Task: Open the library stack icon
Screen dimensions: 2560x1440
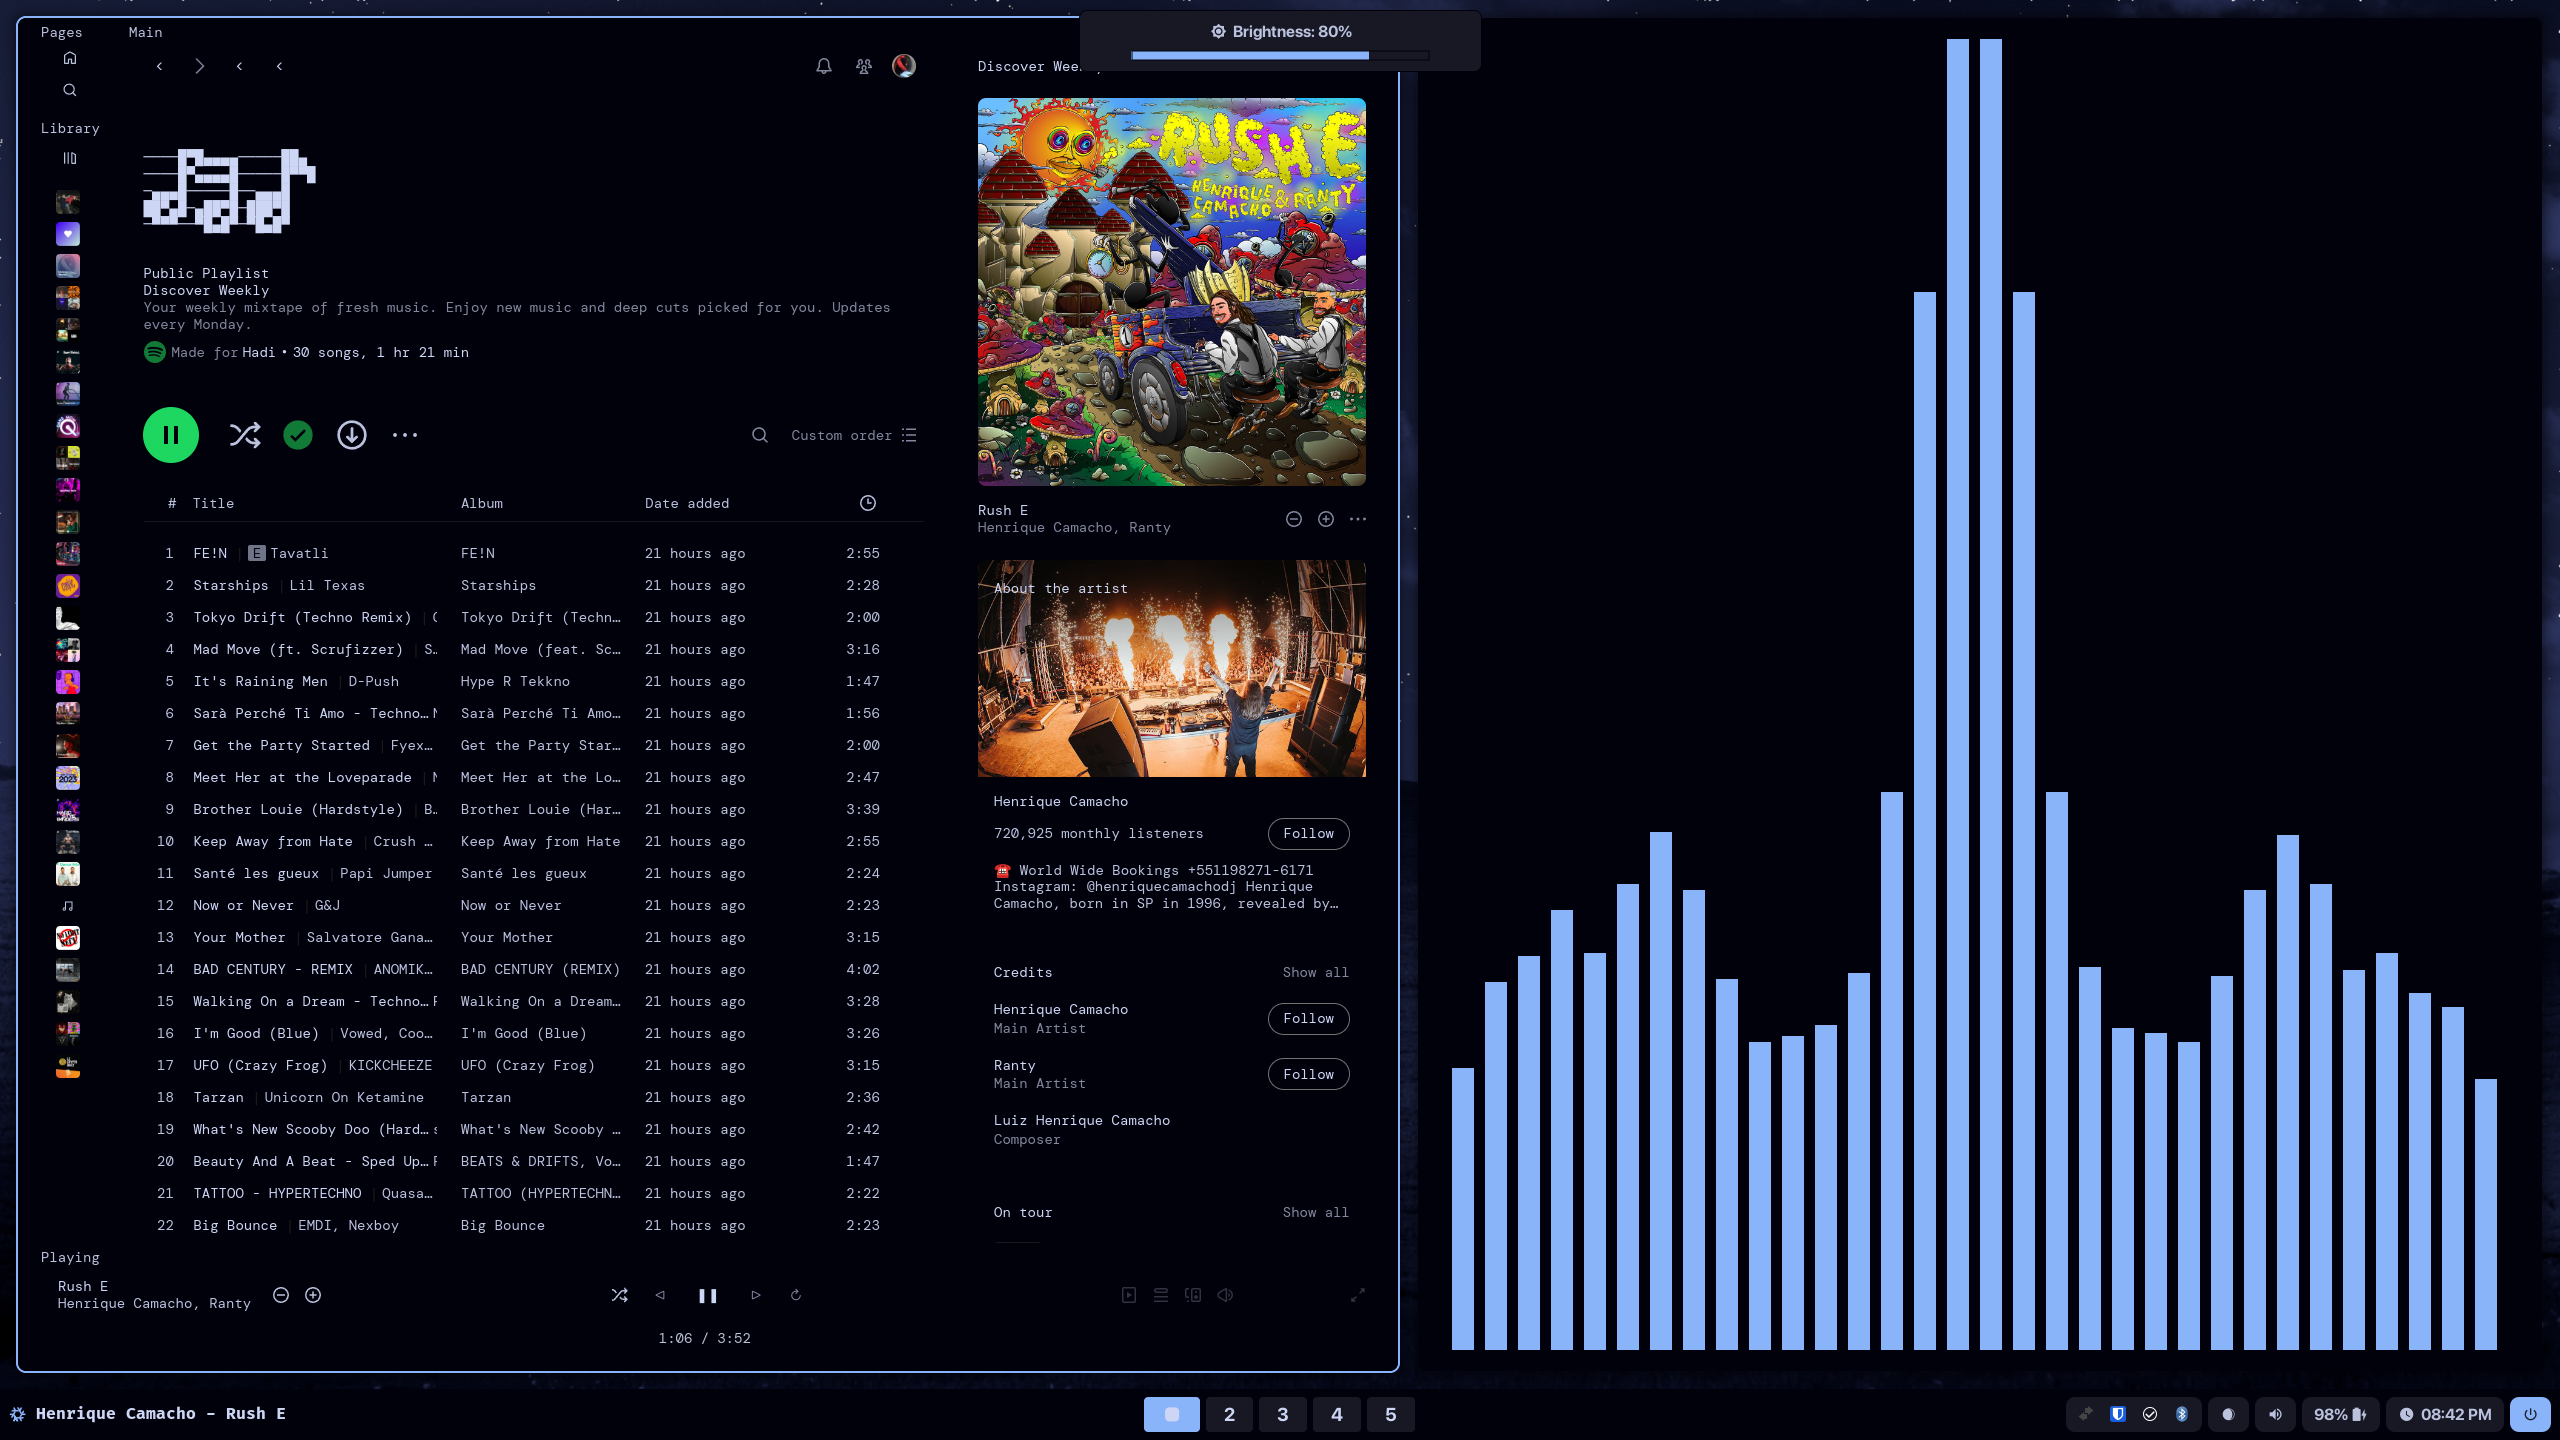Action: pyautogui.click(x=69, y=158)
